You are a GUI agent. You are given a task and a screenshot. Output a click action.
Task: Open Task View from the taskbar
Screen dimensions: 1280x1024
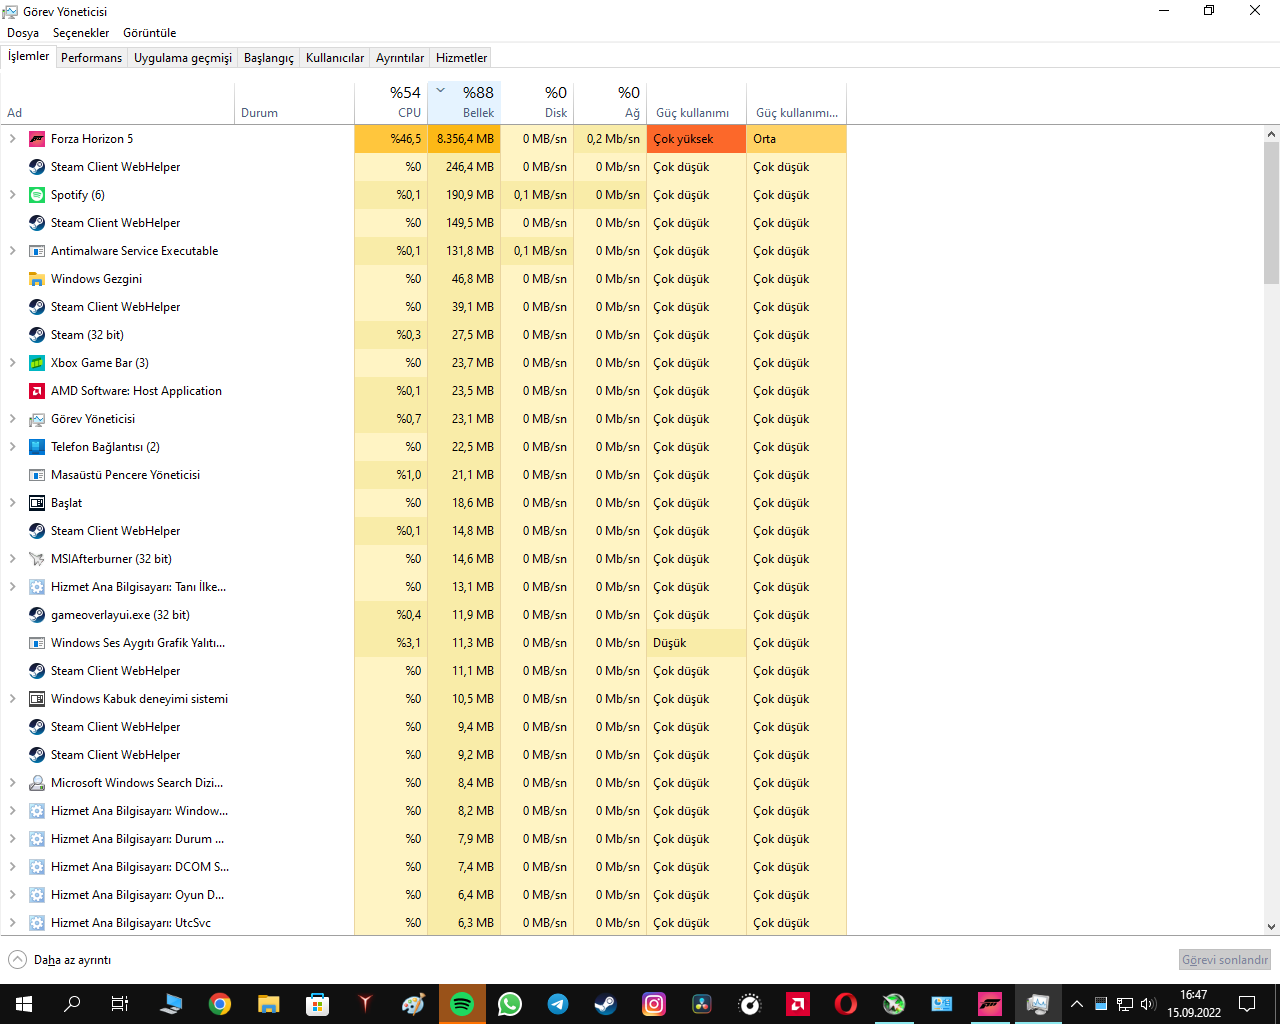pyautogui.click(x=120, y=1004)
